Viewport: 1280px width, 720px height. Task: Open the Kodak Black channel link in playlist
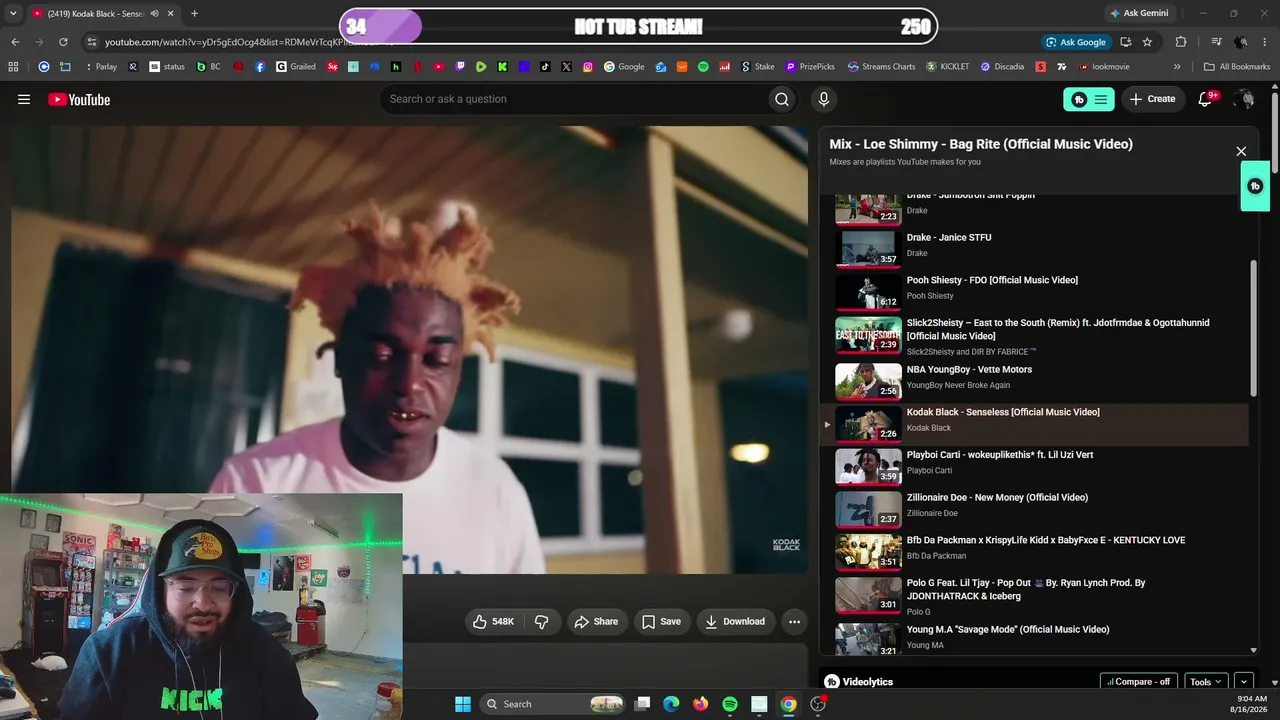(x=929, y=428)
